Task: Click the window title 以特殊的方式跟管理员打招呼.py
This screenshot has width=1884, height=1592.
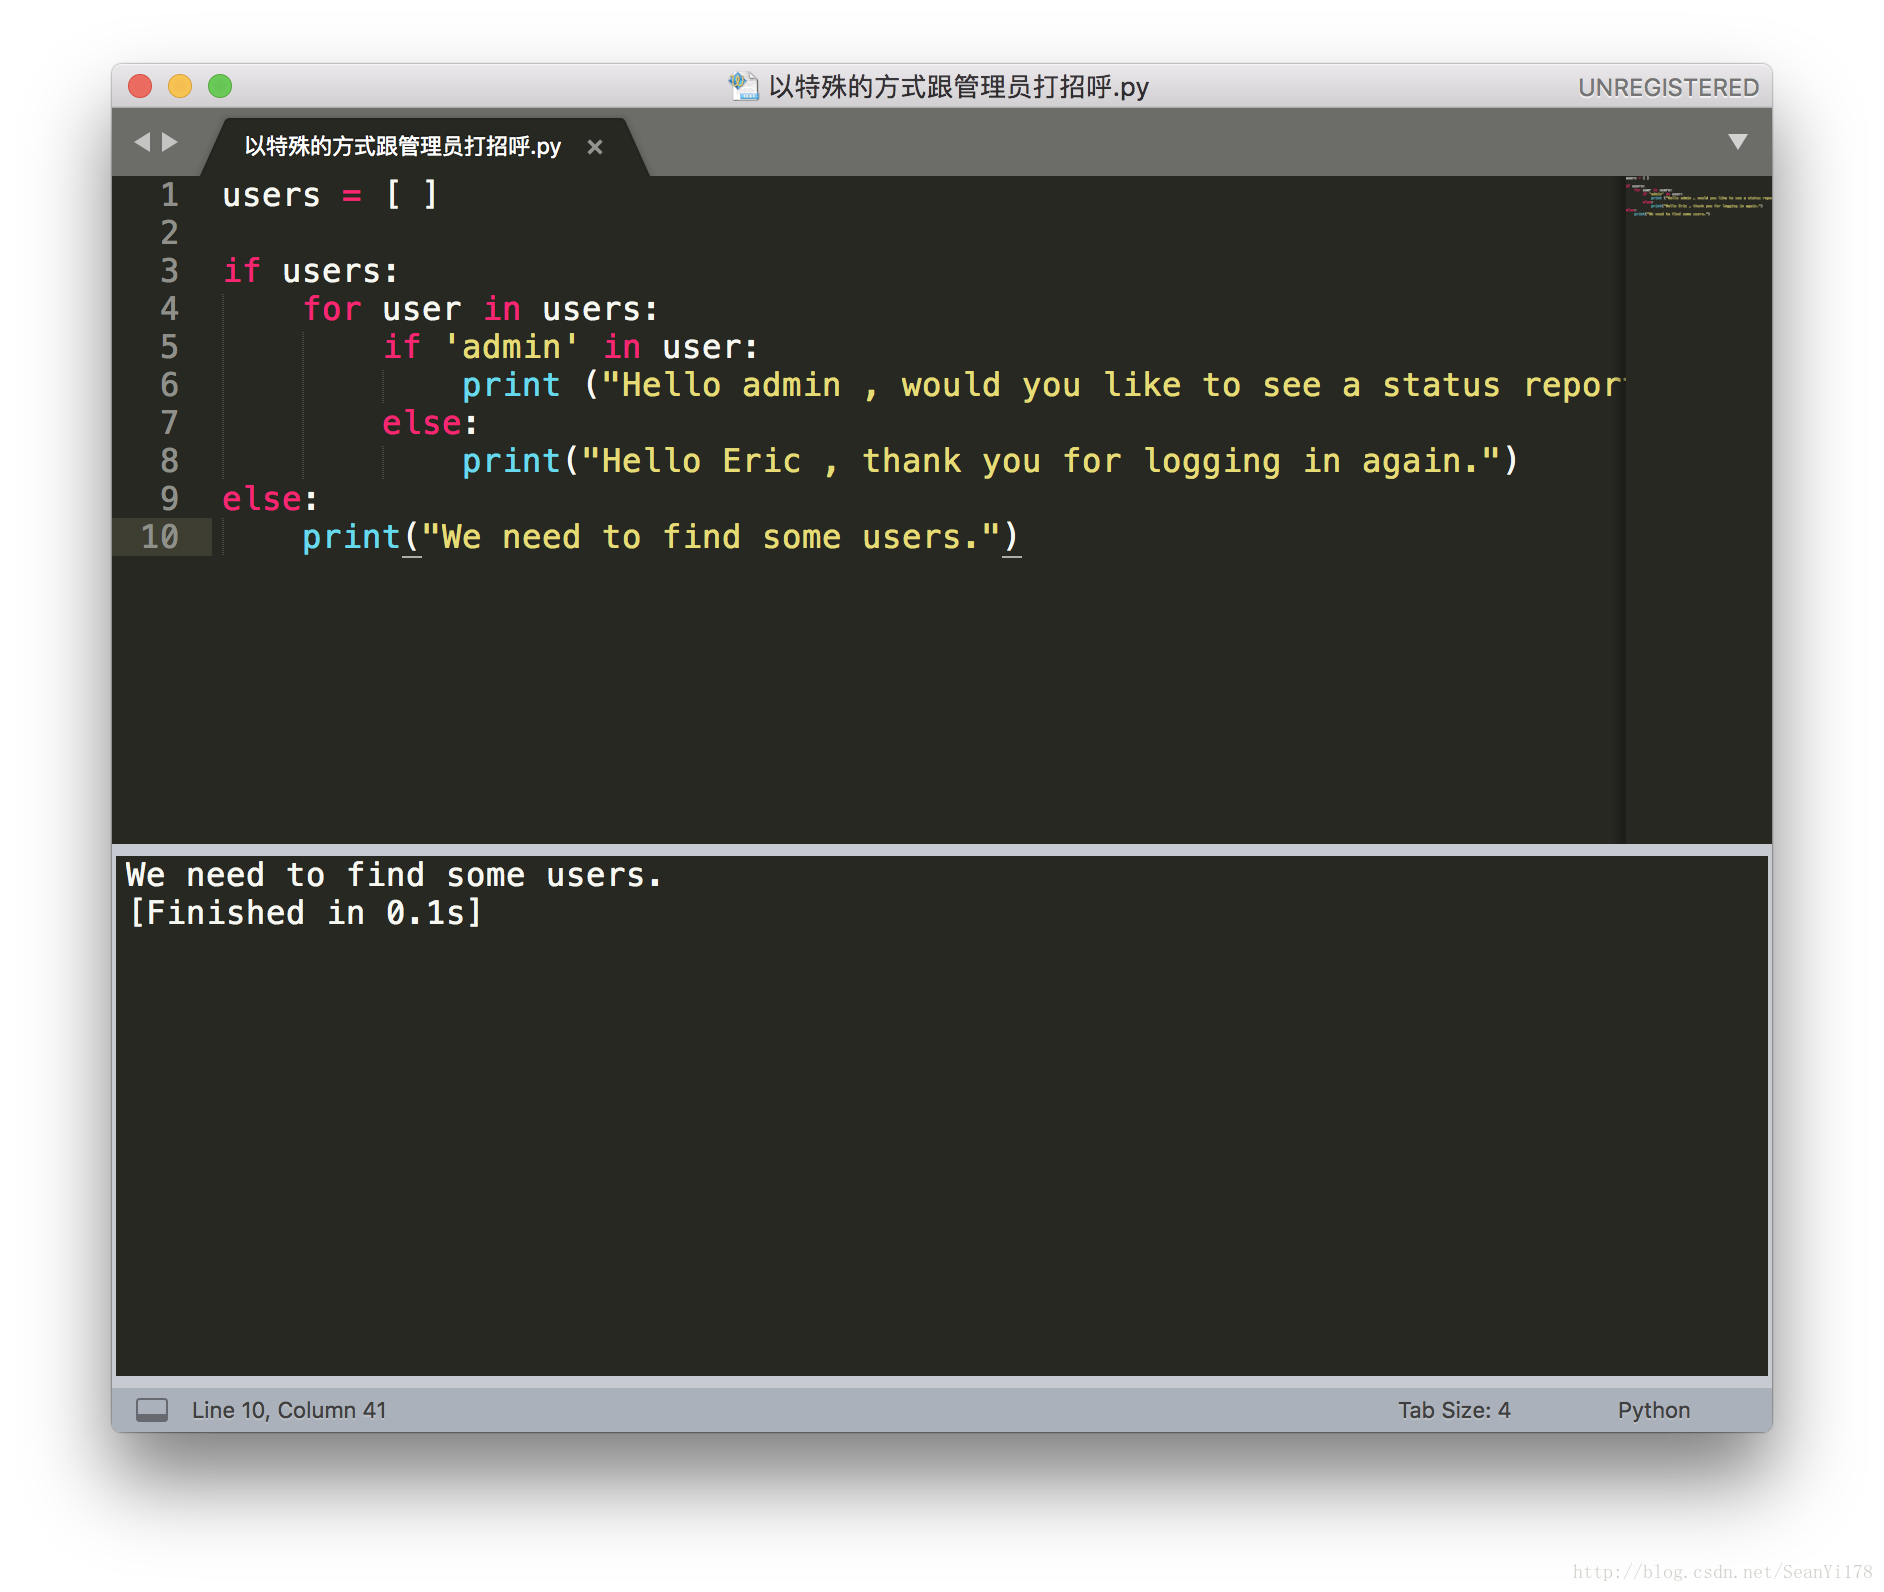Action: tap(958, 87)
